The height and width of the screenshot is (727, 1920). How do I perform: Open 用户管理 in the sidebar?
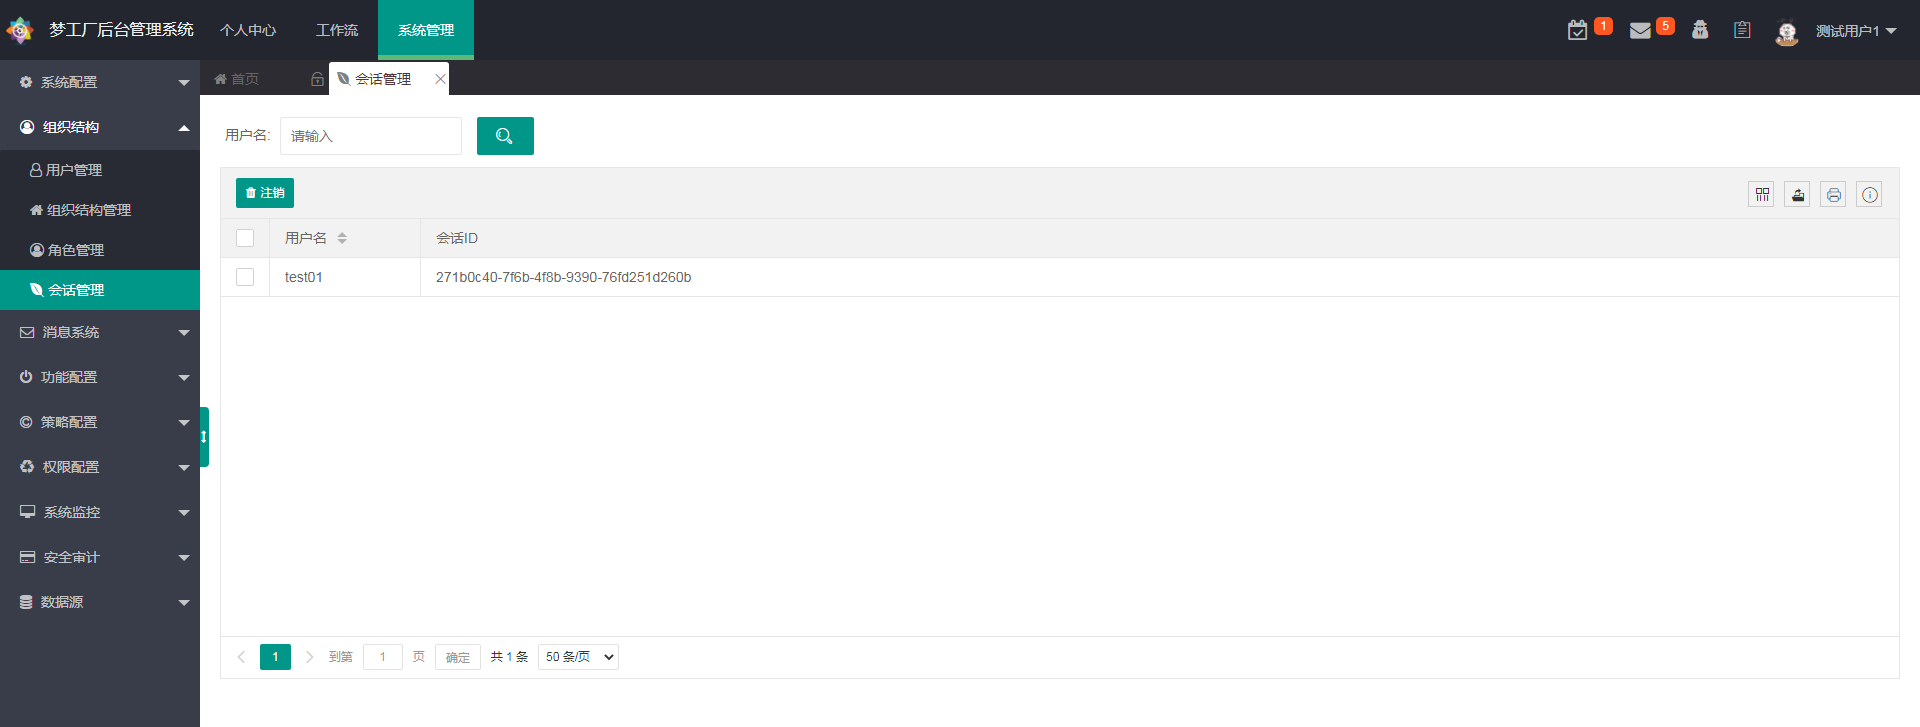tap(100, 170)
